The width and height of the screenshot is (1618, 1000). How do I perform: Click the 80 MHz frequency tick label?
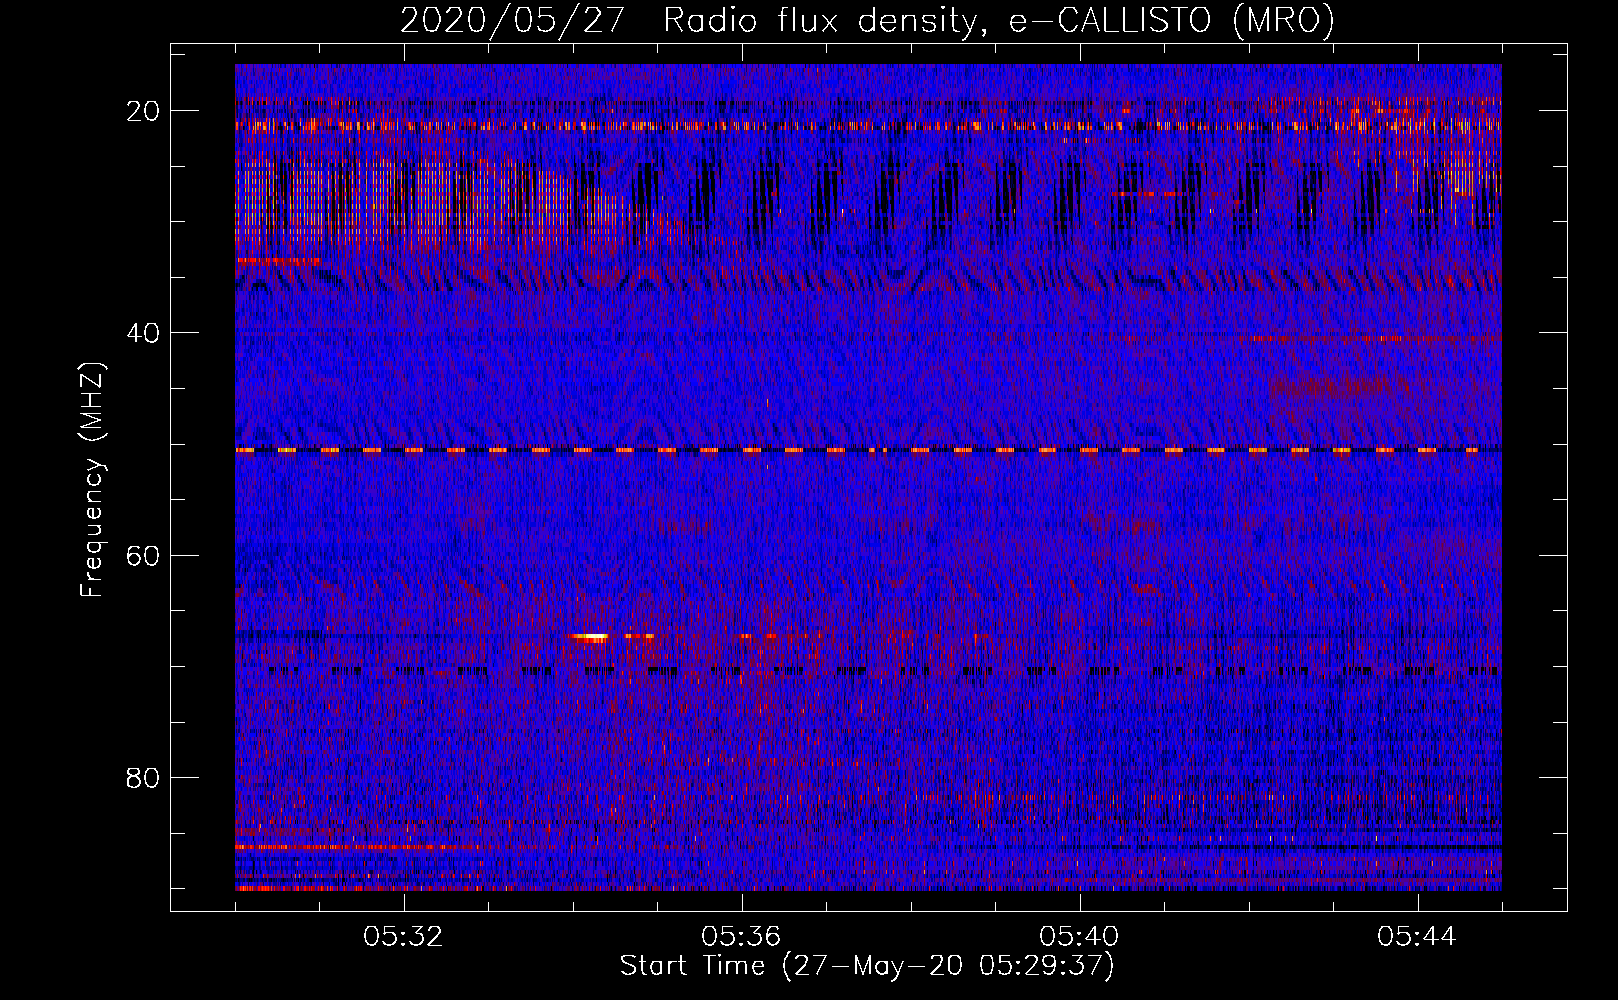tap(144, 777)
